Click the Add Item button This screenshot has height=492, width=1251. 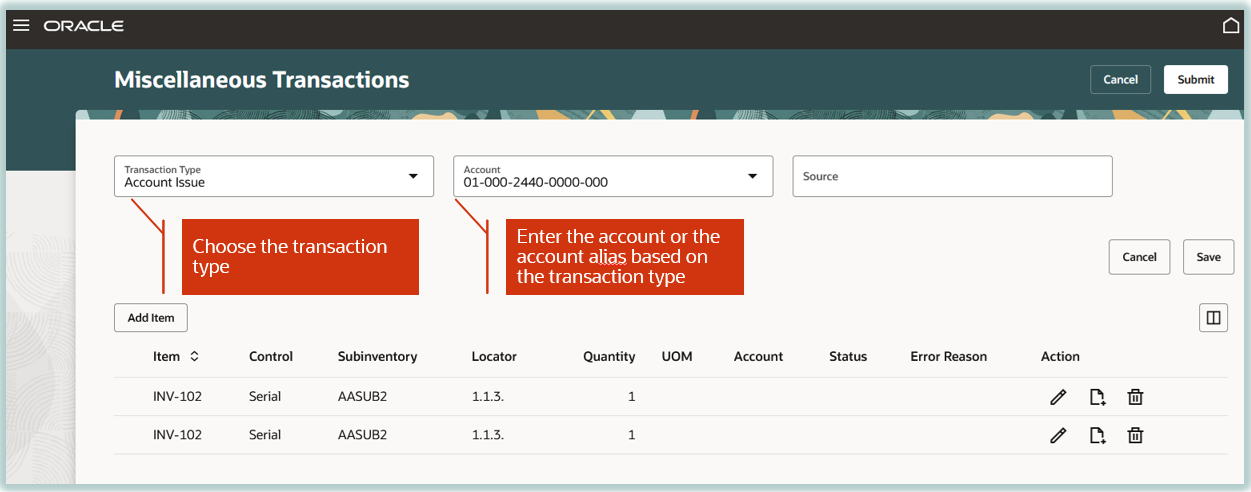pos(151,318)
